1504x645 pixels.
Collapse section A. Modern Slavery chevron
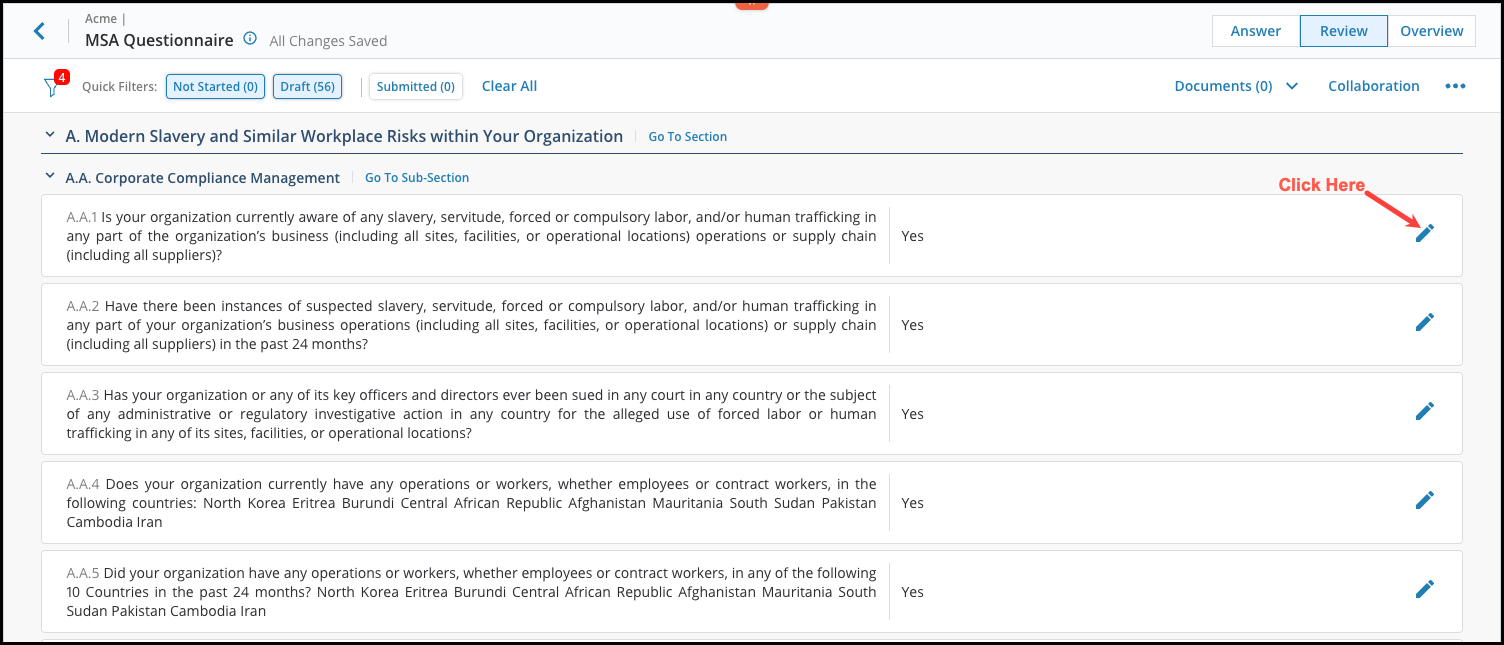click(50, 136)
